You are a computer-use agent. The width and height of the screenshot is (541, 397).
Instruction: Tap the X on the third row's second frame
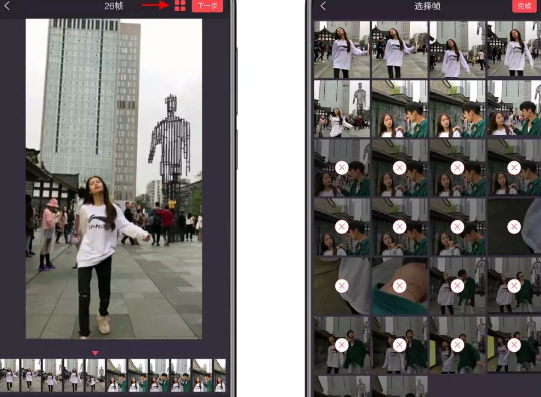[x=400, y=168]
